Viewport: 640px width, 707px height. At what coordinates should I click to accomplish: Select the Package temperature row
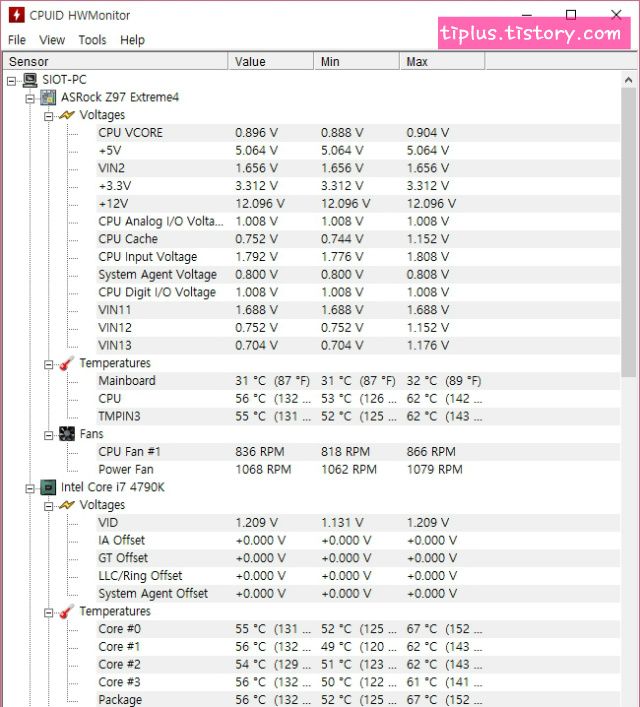[x=358, y=699]
